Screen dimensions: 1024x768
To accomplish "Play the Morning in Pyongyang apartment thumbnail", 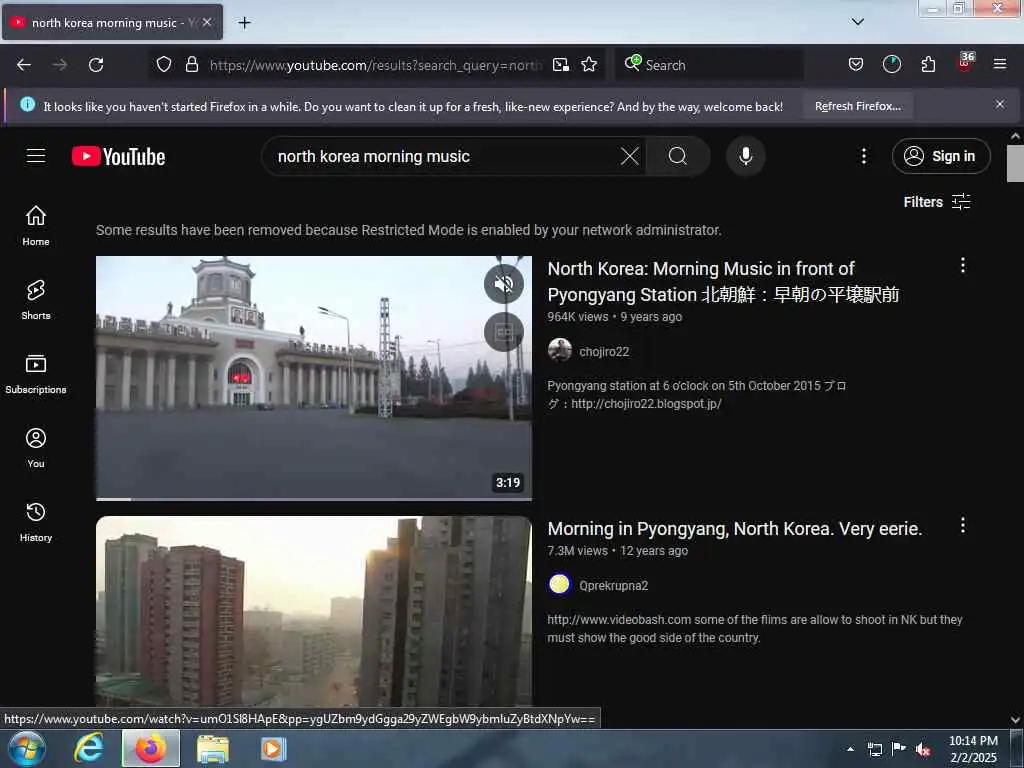I will point(313,611).
